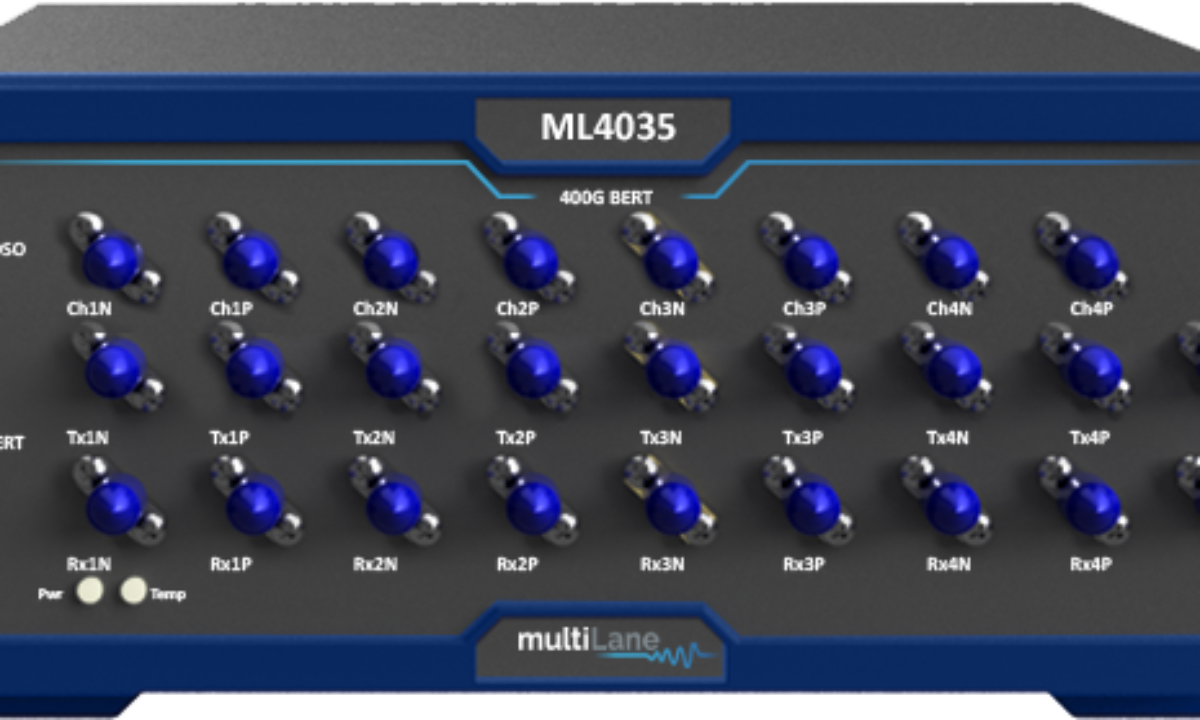Pick the Rx4N text label

tap(949, 564)
